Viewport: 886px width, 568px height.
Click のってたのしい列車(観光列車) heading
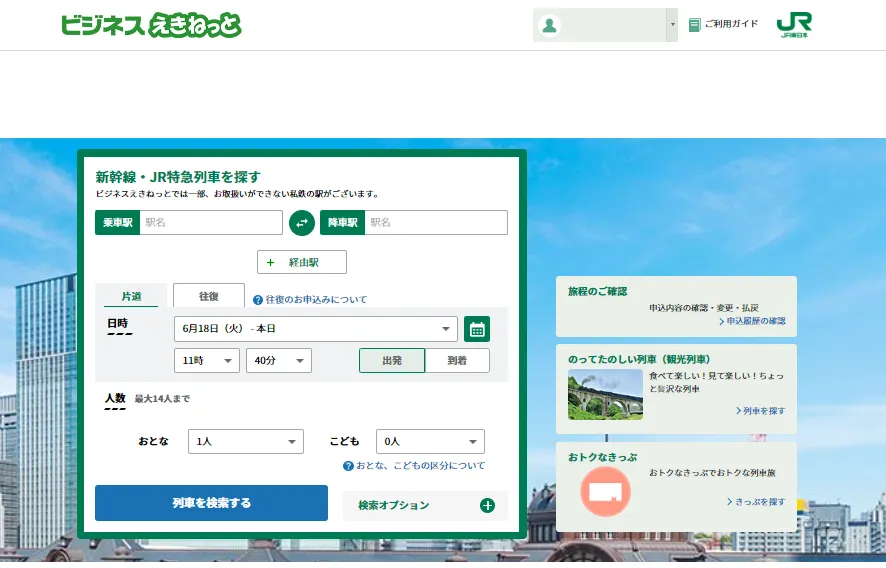[639, 359]
